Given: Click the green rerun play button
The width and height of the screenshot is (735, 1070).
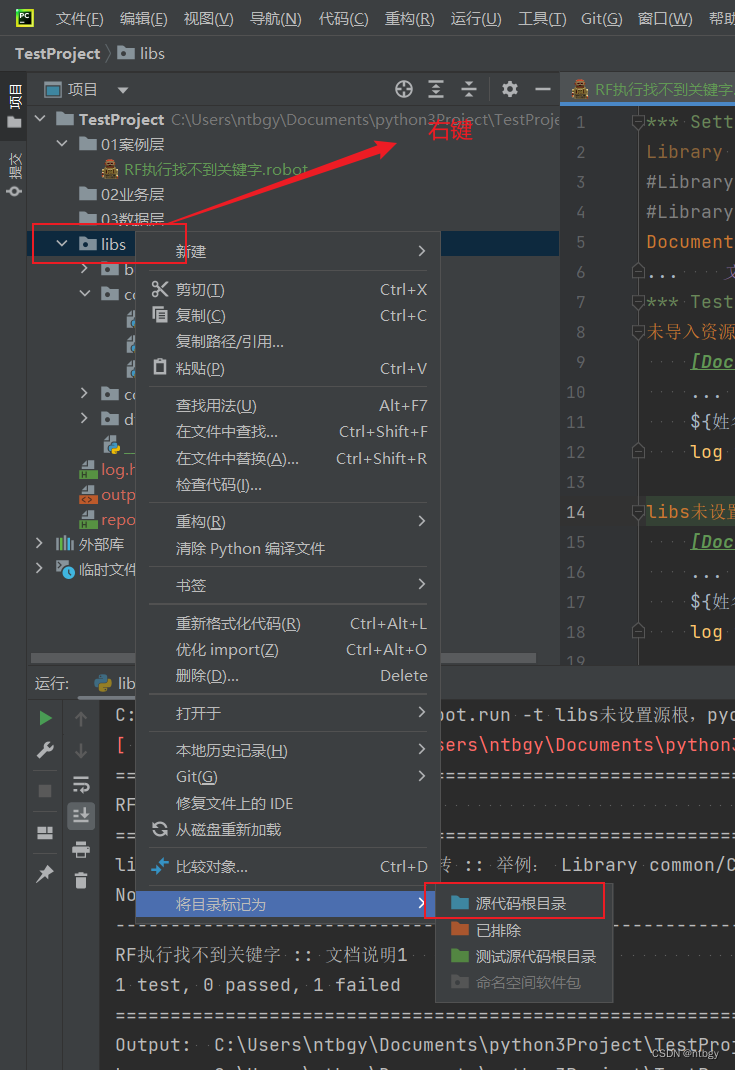Looking at the screenshot, I should [45, 718].
